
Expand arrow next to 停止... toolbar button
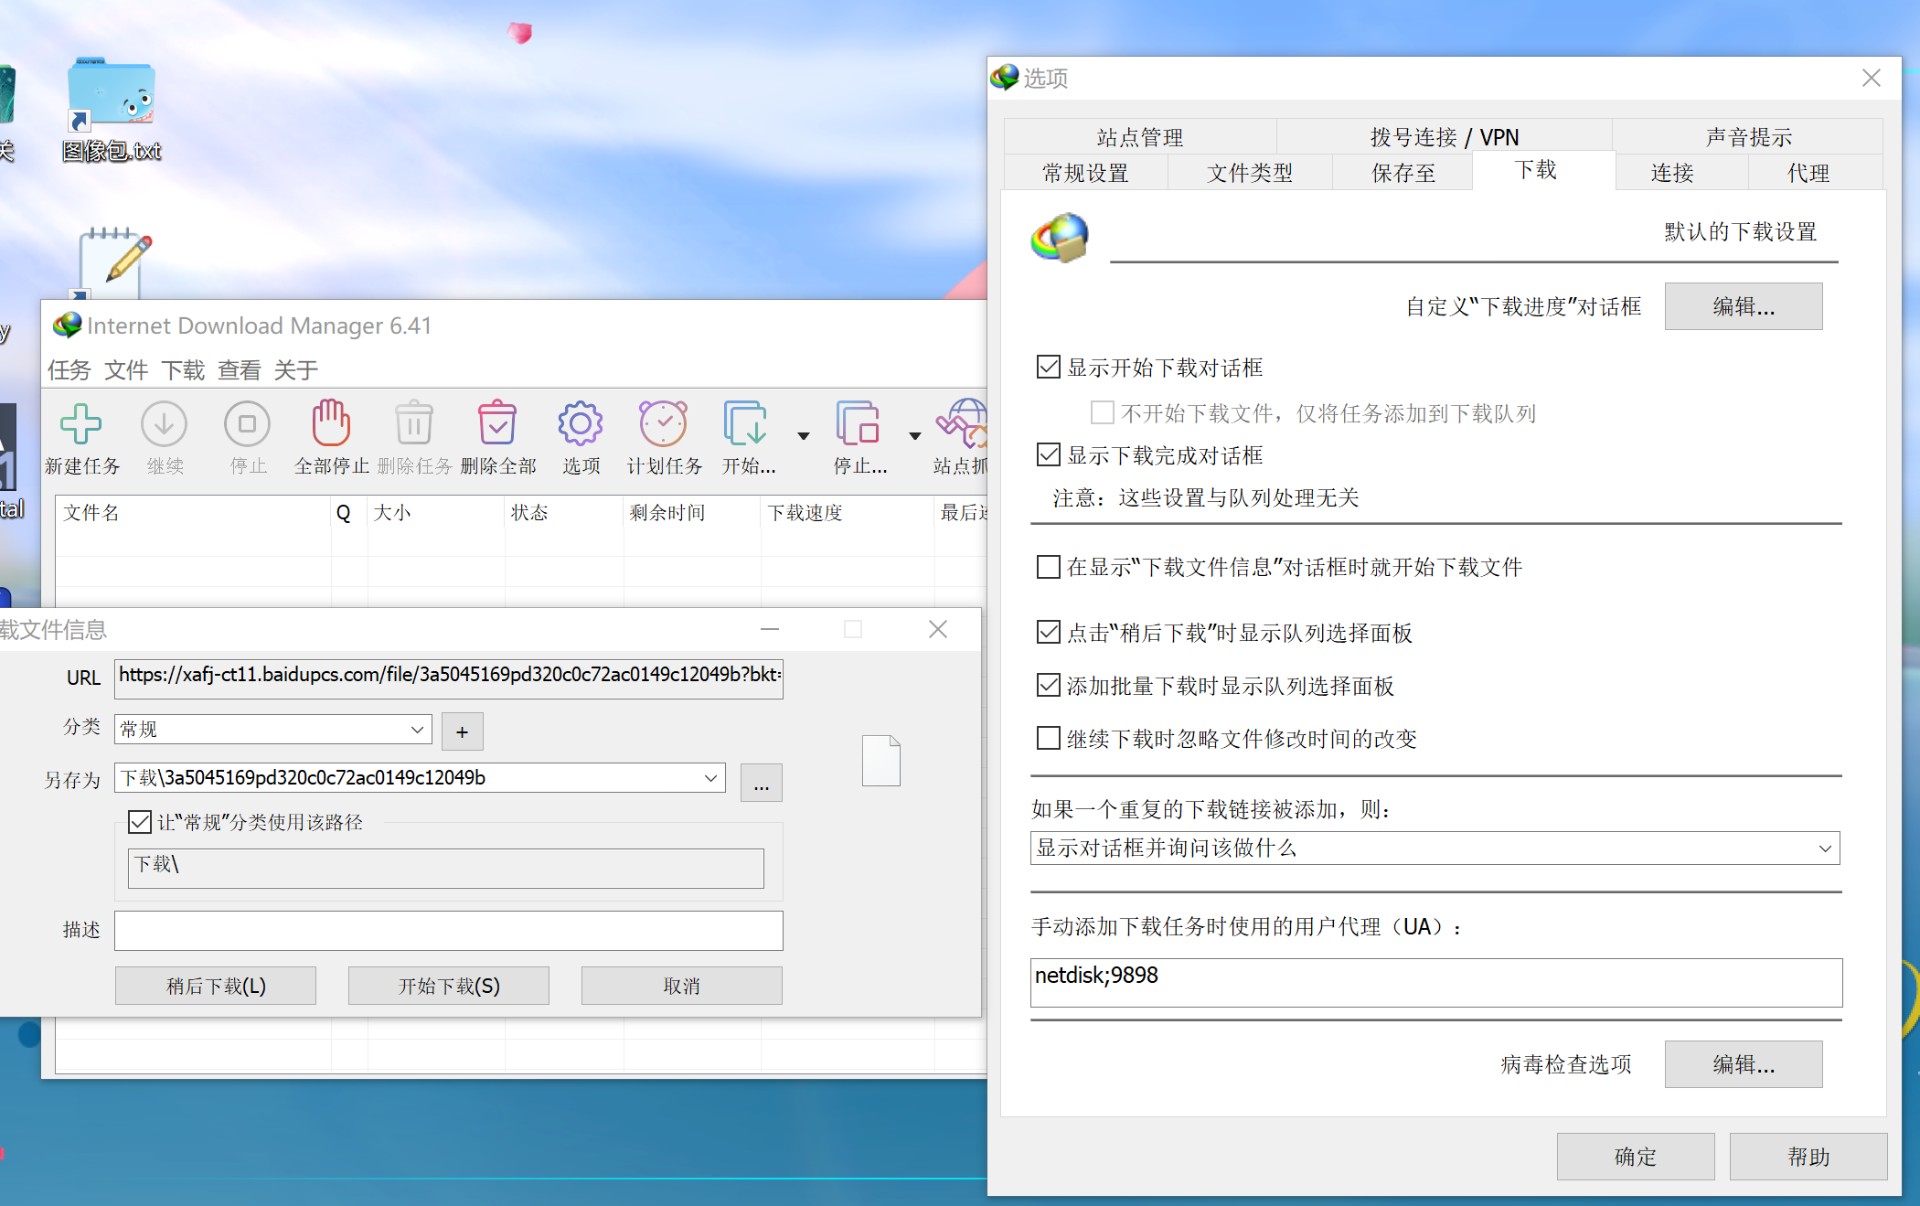point(914,436)
